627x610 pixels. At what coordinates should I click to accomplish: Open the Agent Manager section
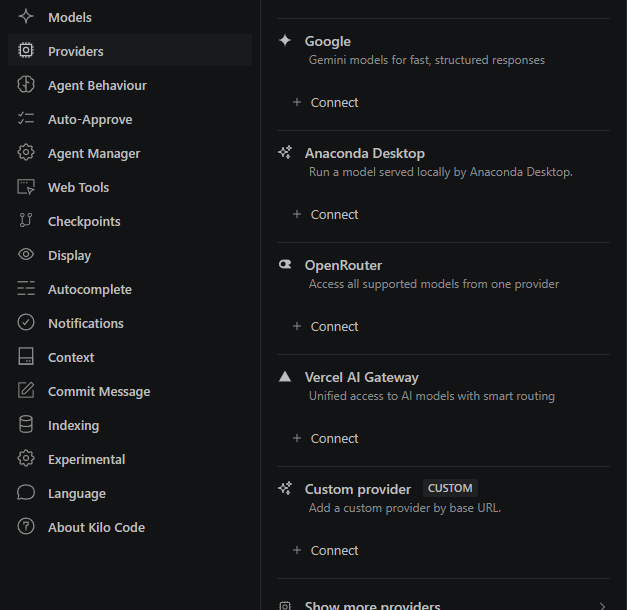coord(130,153)
